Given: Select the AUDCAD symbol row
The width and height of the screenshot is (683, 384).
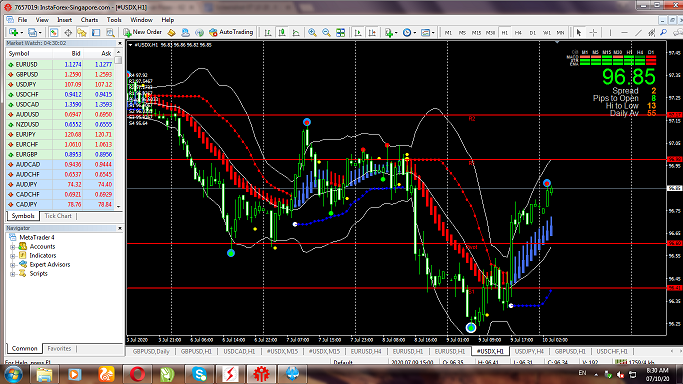Looking at the screenshot, I should tap(60, 165).
